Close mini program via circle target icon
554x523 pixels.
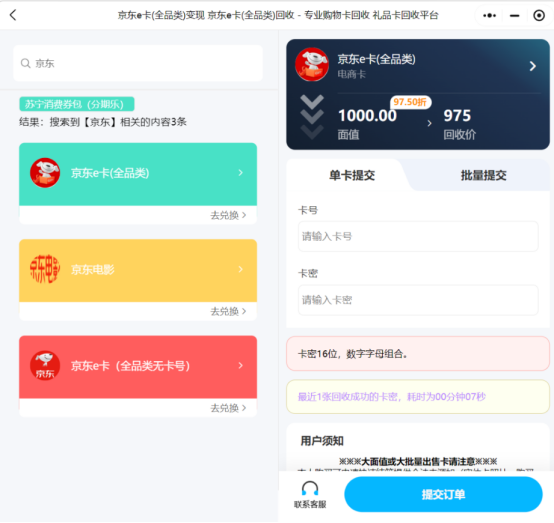[539, 16]
